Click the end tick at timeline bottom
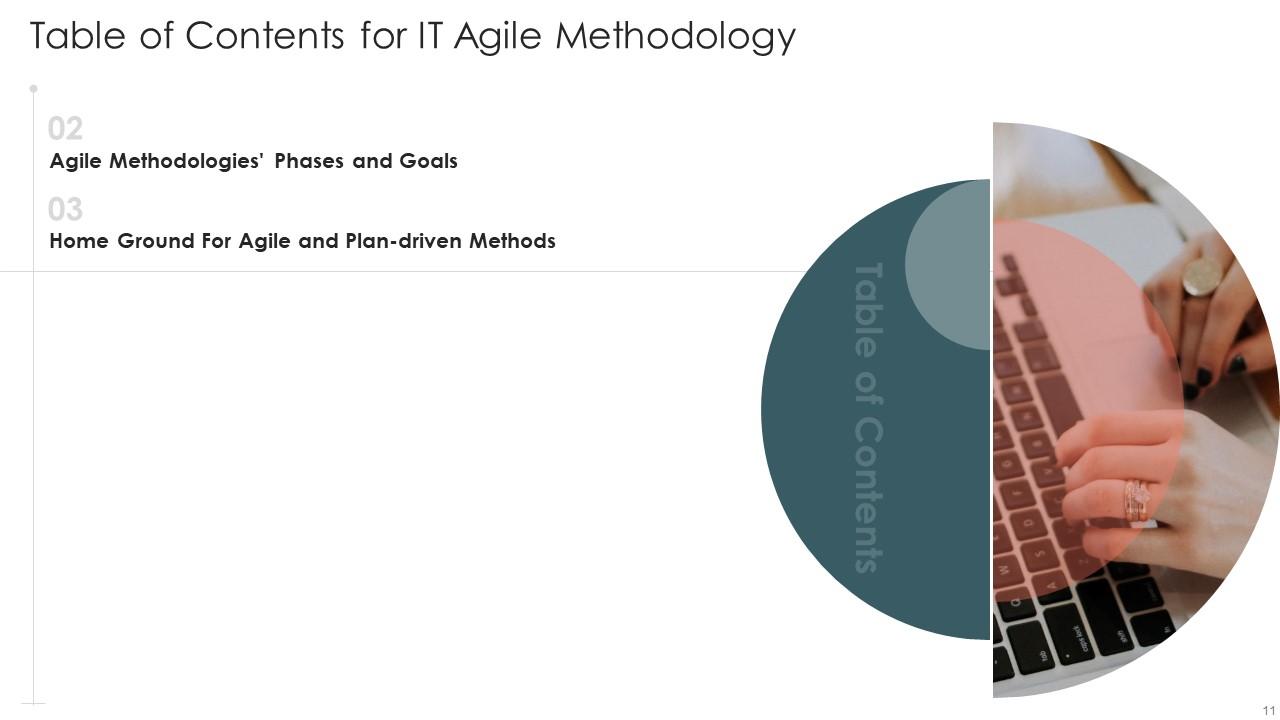 tap(33, 704)
